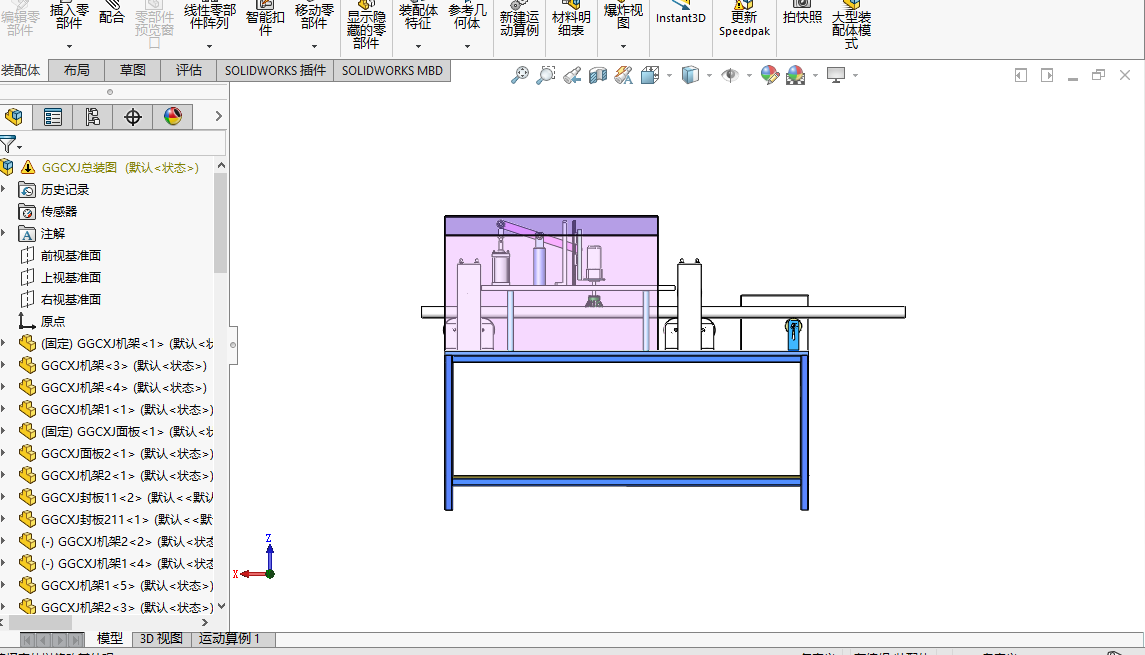Open DisplayManager color sphere tab

(x=172, y=117)
